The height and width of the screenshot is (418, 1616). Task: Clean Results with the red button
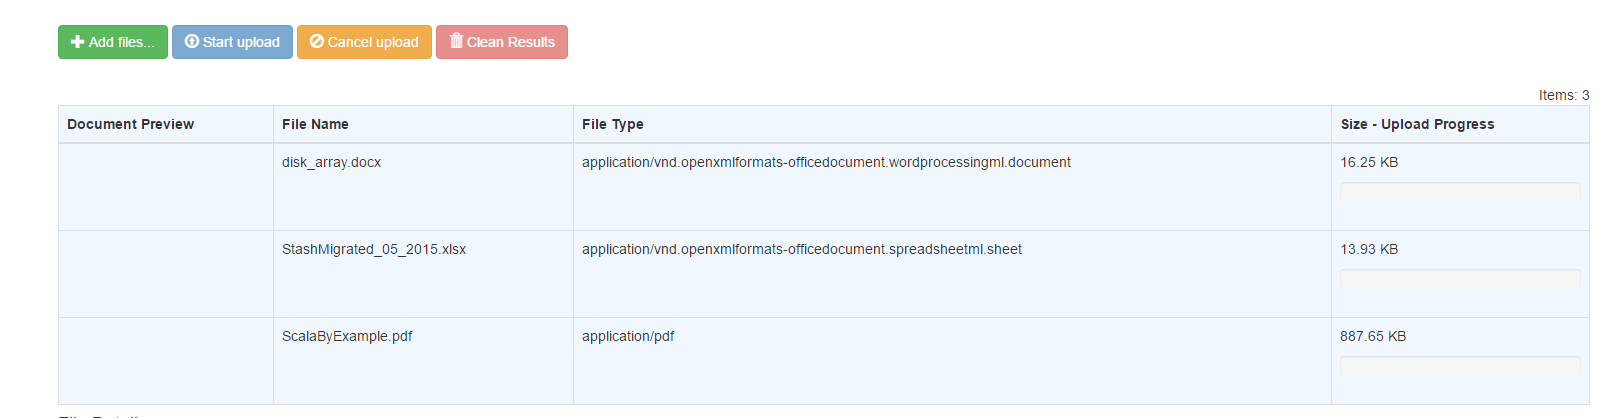tap(502, 42)
